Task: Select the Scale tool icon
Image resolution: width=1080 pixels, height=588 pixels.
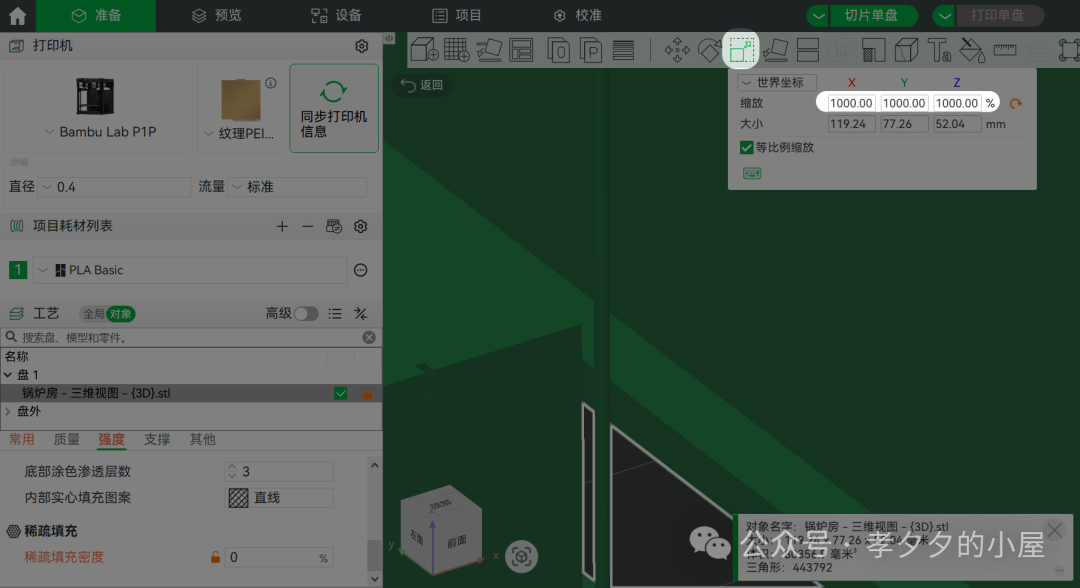Action: [x=741, y=49]
